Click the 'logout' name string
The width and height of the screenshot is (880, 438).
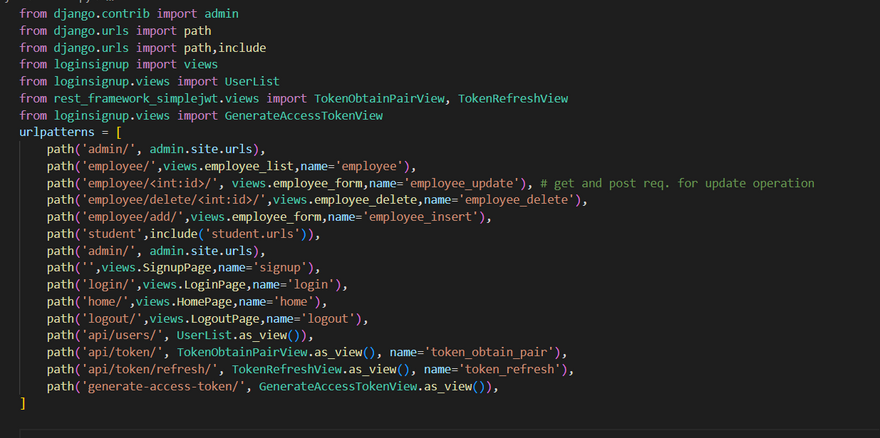point(329,320)
